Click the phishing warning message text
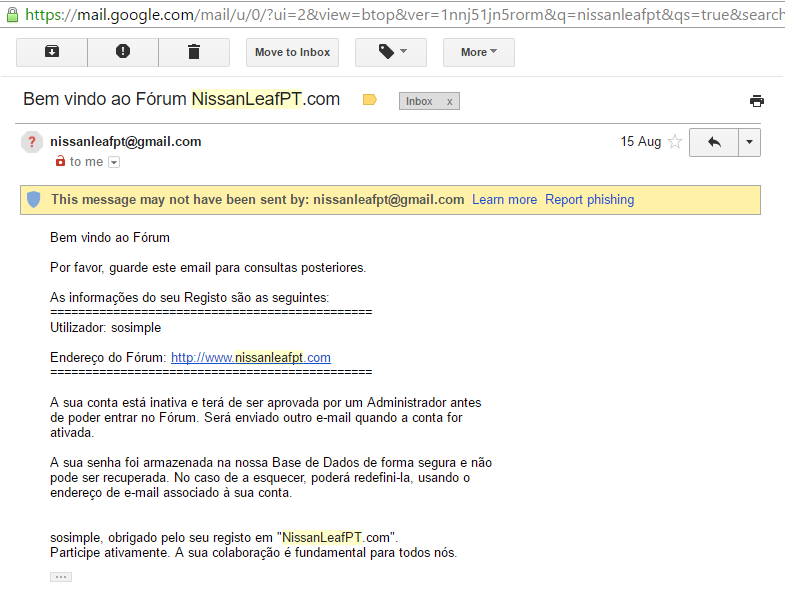The height and width of the screenshot is (596, 785). click(x=257, y=200)
